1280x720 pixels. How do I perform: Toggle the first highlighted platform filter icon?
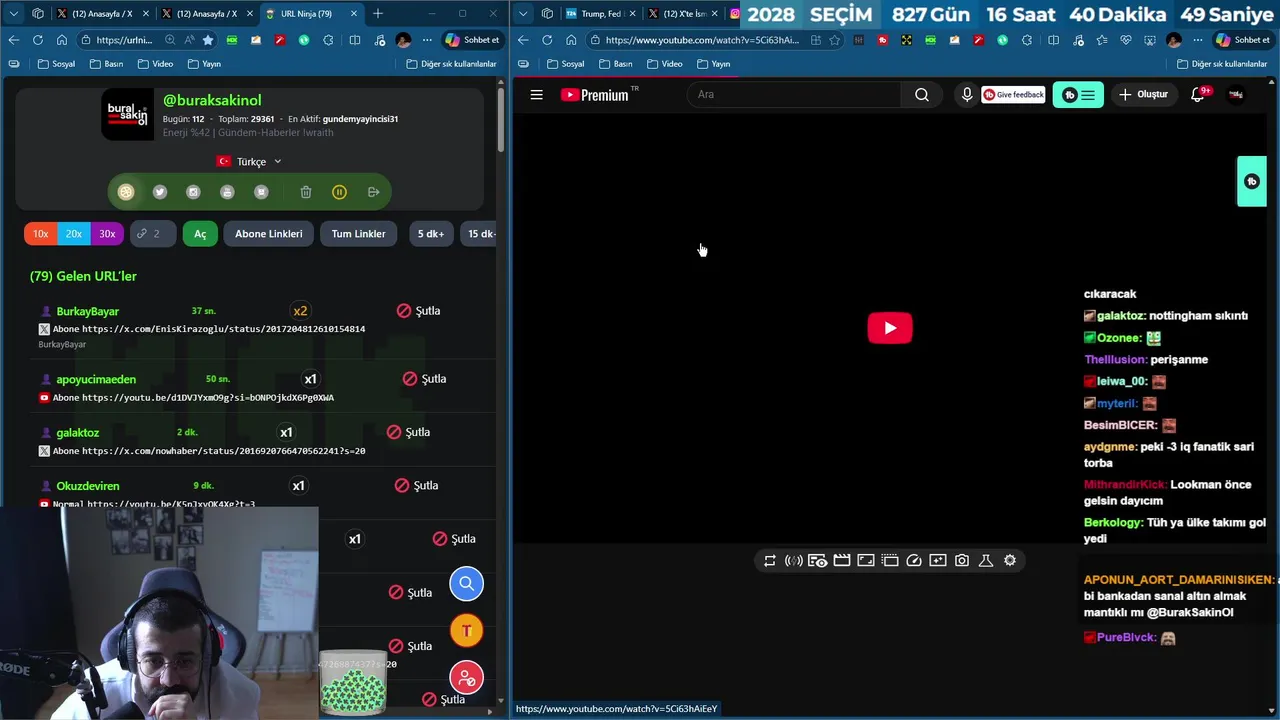click(126, 192)
